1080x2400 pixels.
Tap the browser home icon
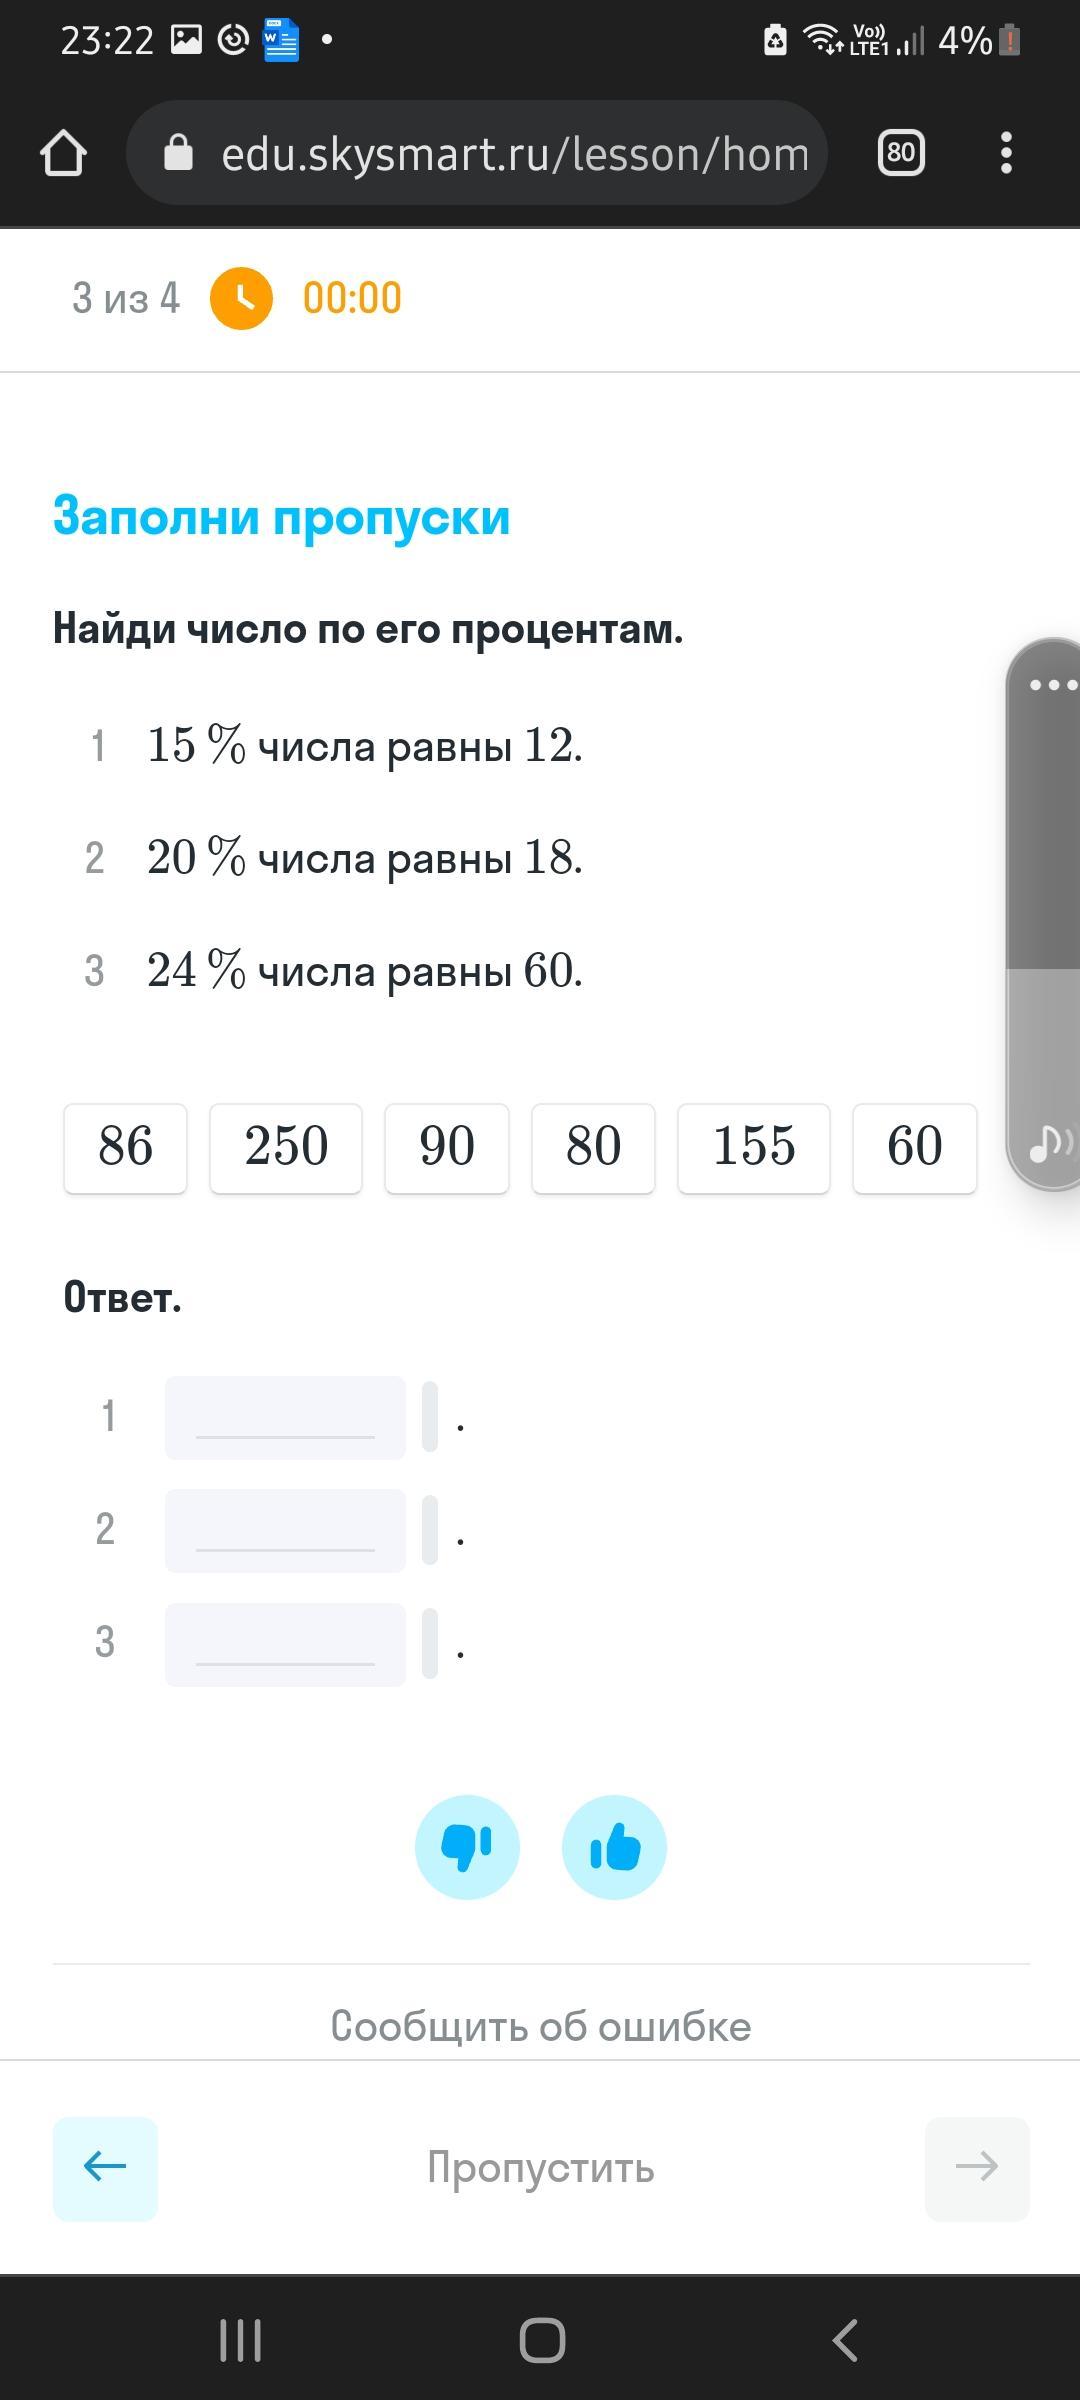pos(63,154)
